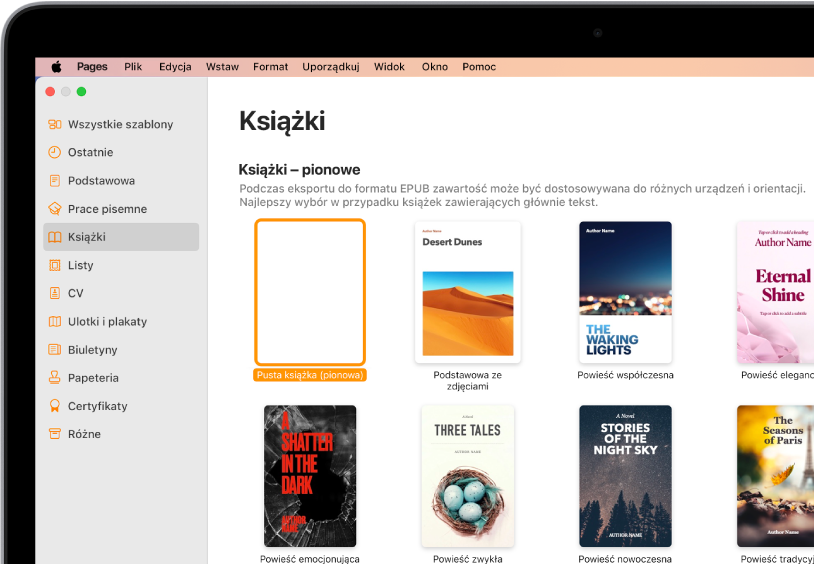Viewport: 814px width, 564px height.
Task: Click the Certyfikaty ribbon award icon
Action: [x=55, y=406]
